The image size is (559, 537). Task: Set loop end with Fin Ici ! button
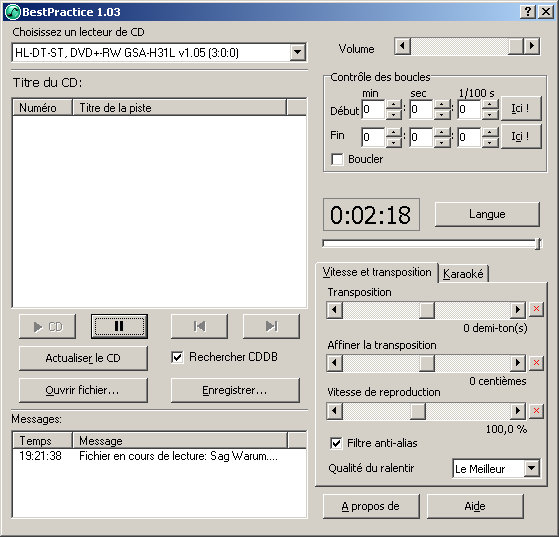click(521, 136)
